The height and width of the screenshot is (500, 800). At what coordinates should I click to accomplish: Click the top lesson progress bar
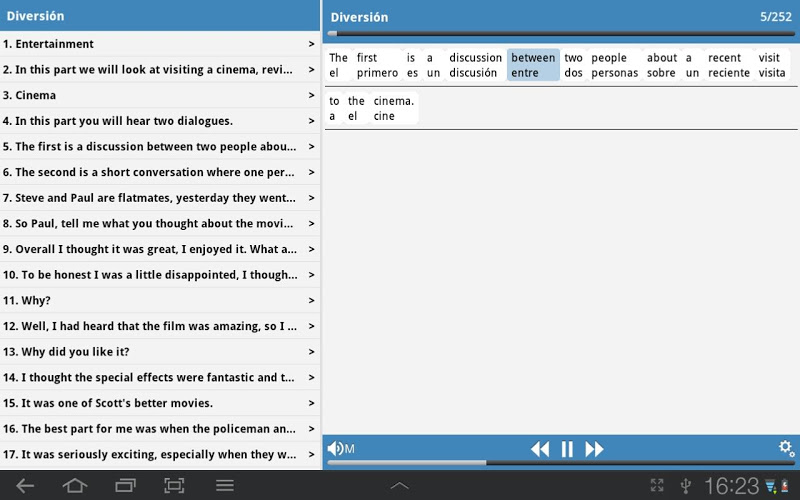coord(561,34)
